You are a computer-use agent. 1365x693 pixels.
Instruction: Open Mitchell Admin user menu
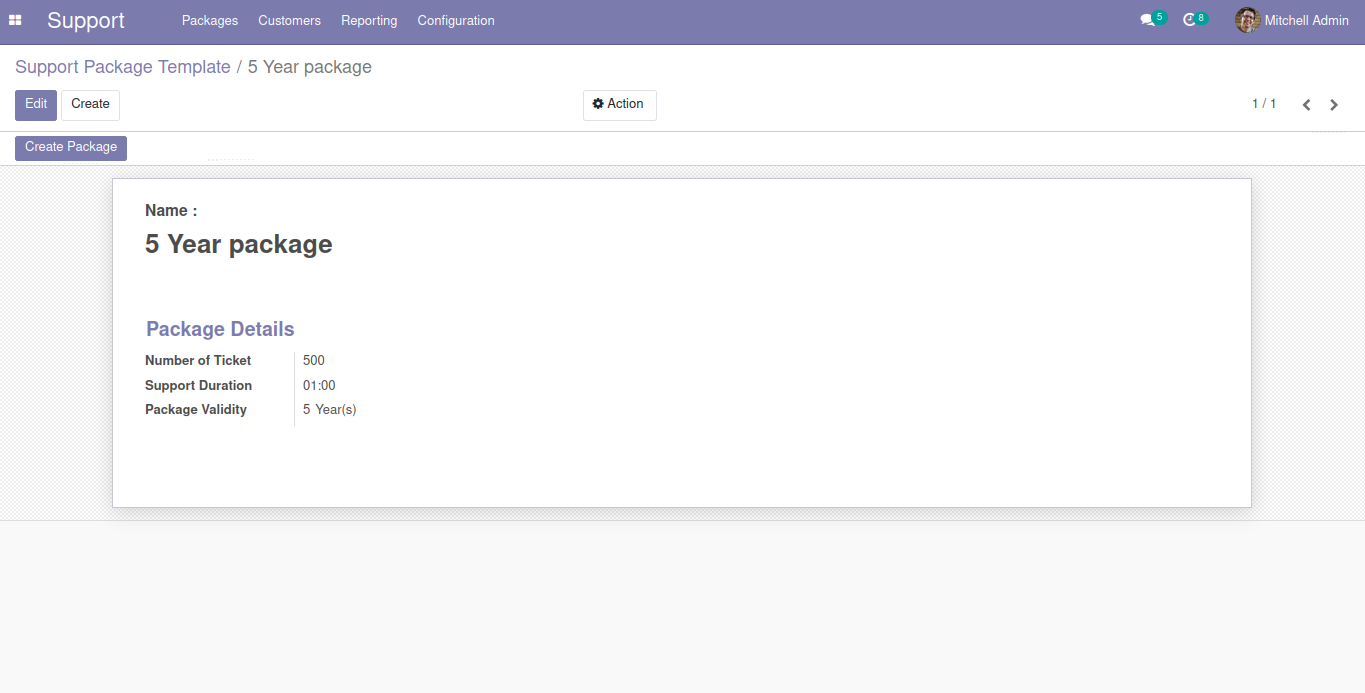(x=1292, y=20)
